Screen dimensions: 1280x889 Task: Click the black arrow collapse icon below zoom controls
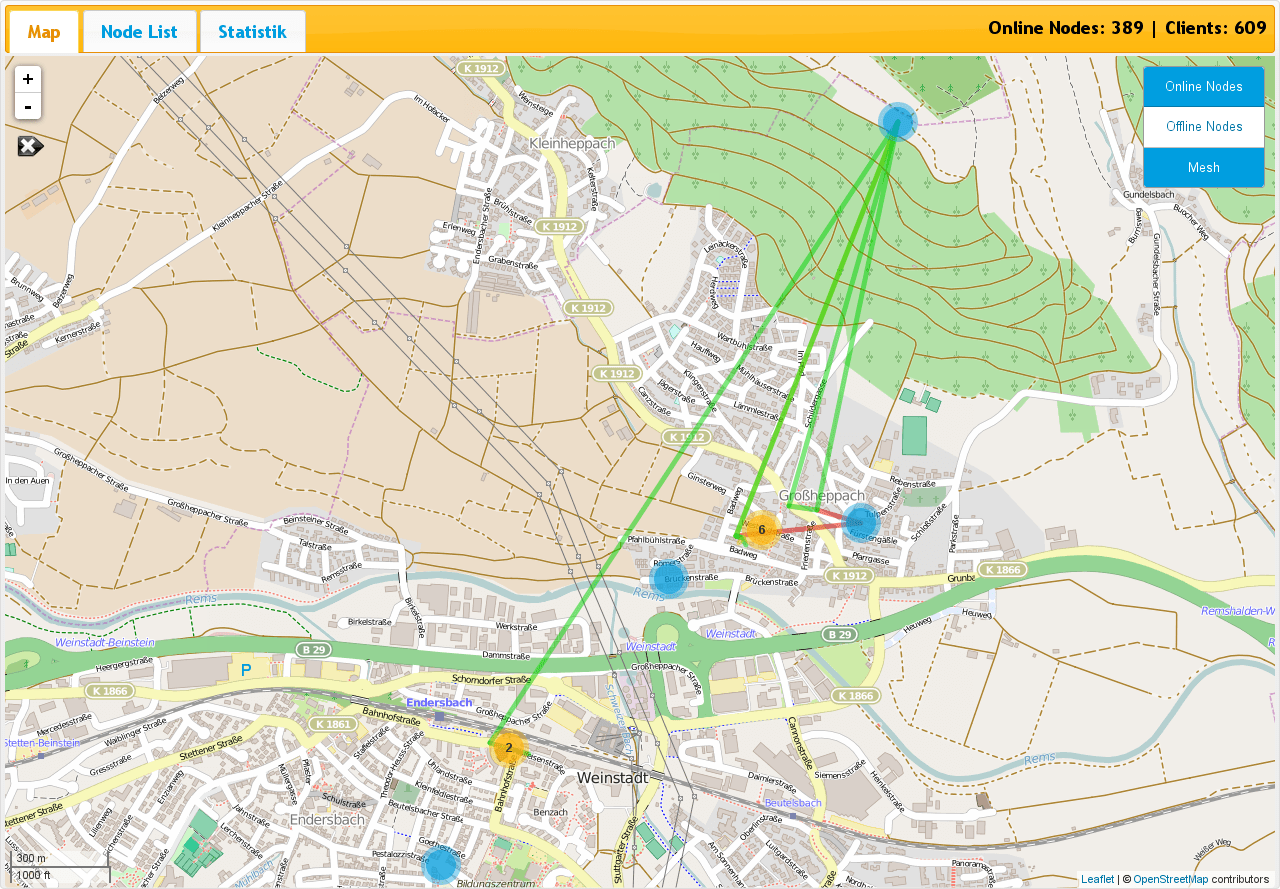(x=28, y=146)
